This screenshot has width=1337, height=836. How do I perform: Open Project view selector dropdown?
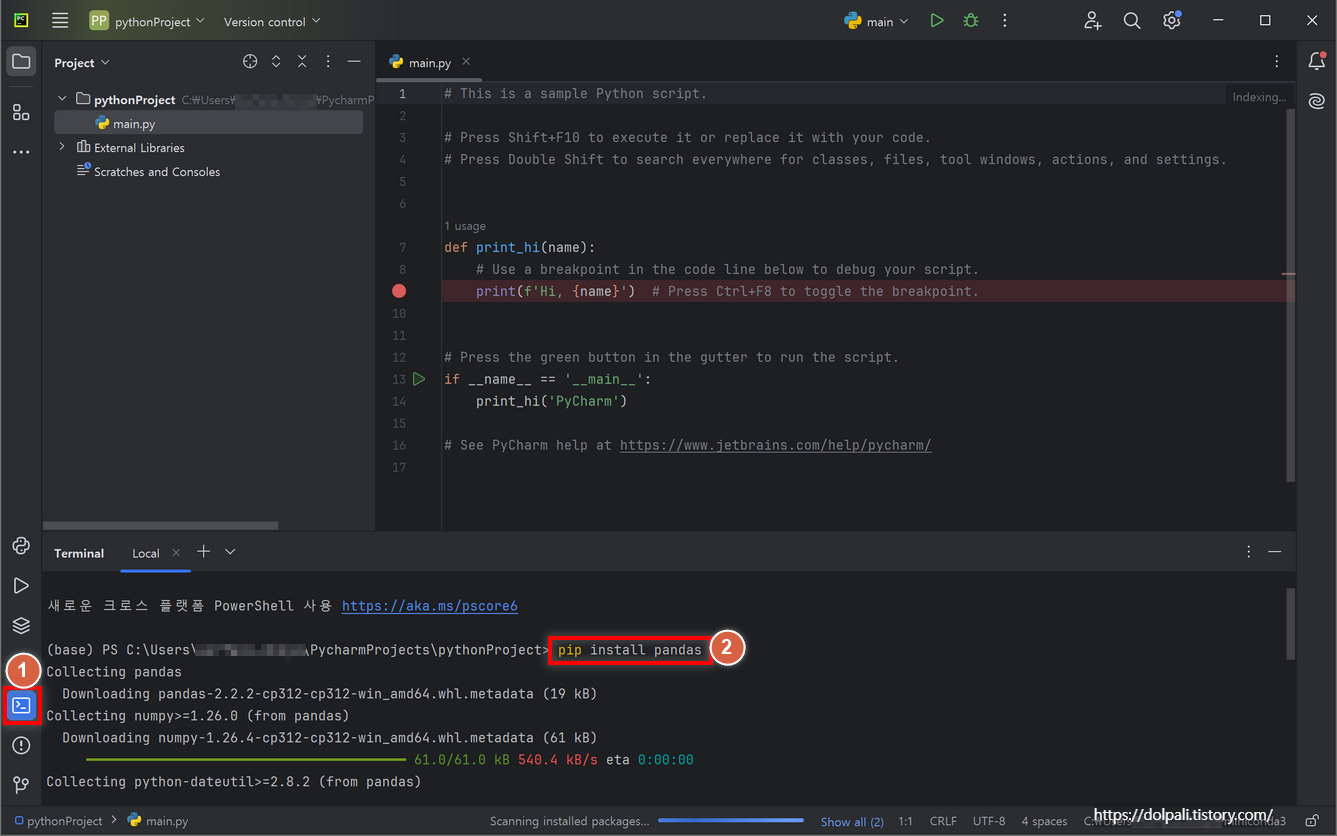coord(82,62)
